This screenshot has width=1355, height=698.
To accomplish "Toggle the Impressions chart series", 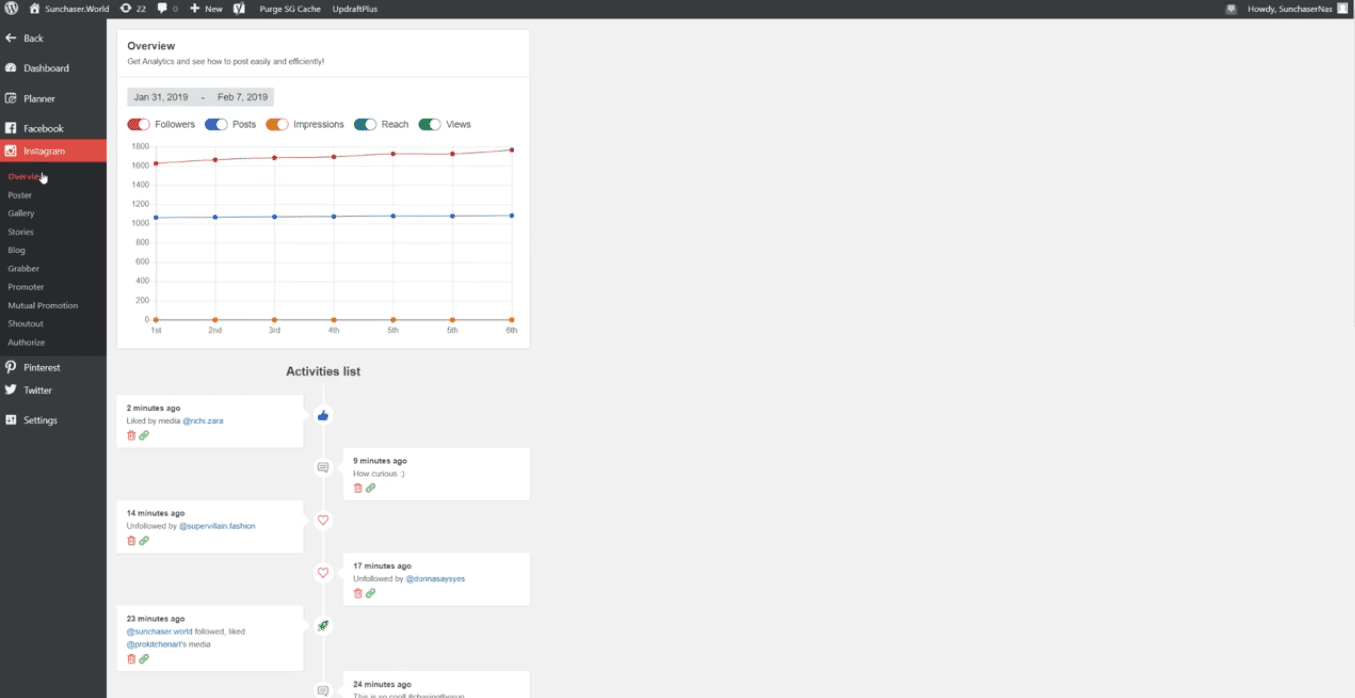I will [277, 125].
